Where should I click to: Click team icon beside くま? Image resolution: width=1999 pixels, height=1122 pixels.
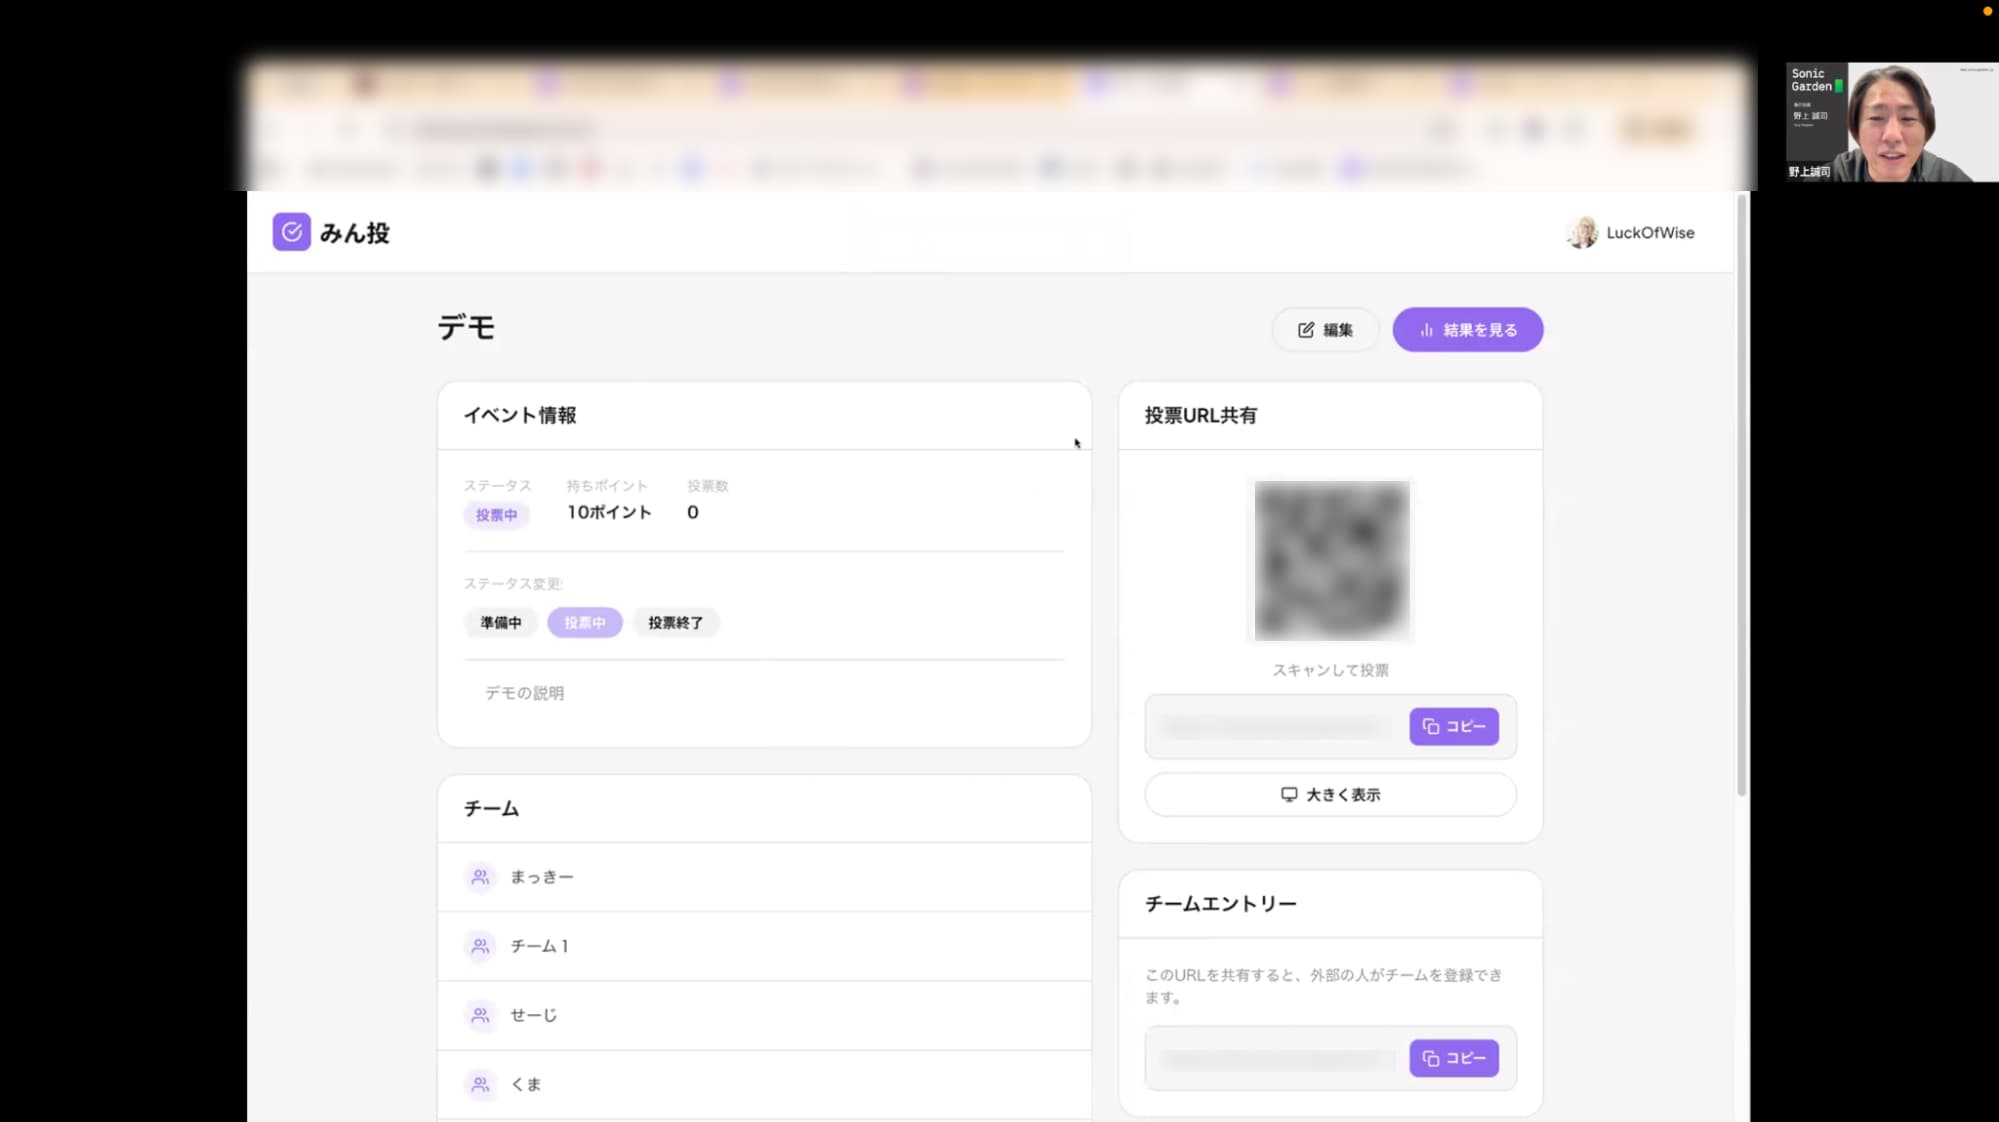click(x=480, y=1084)
